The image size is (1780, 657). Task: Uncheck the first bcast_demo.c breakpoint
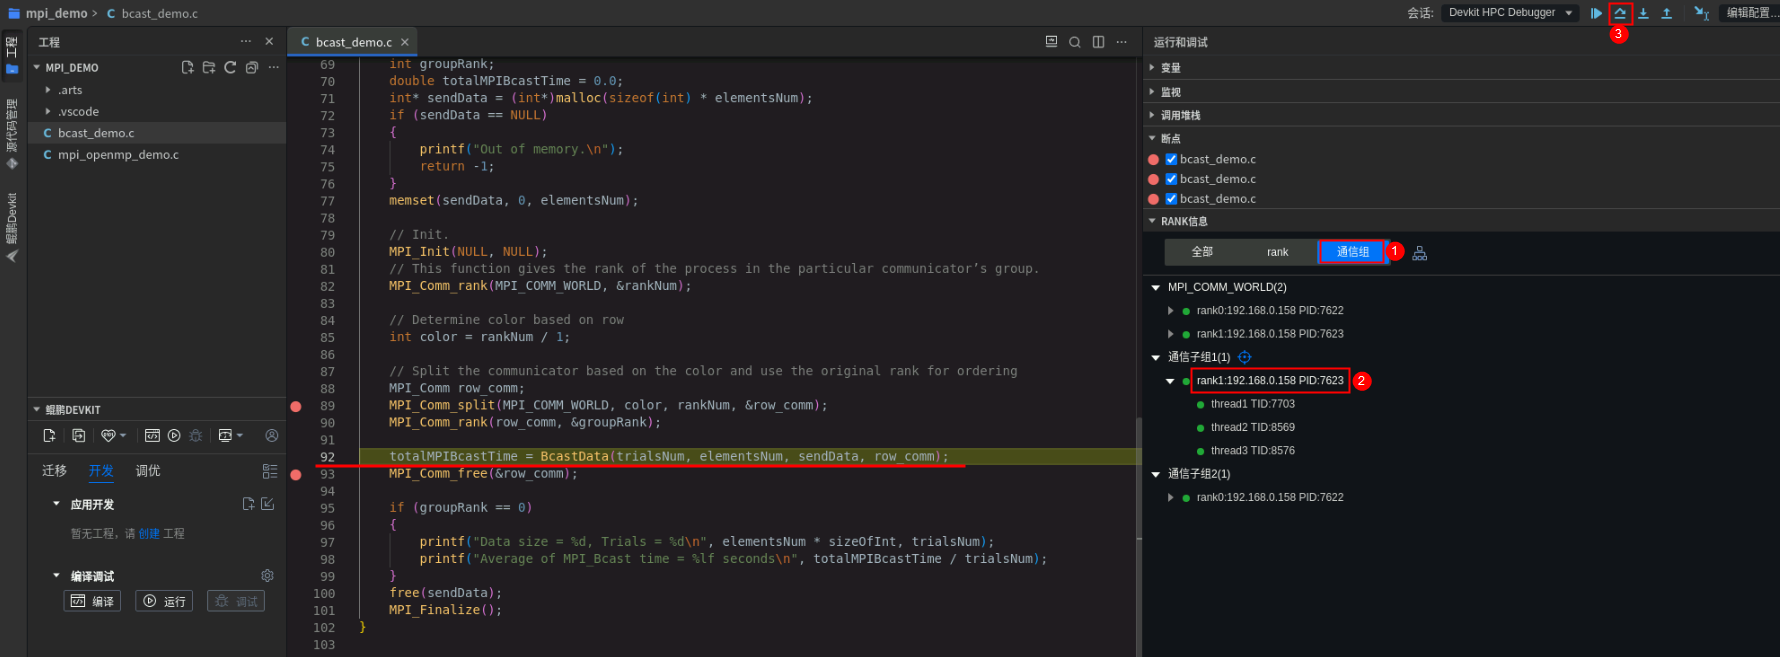1171,159
